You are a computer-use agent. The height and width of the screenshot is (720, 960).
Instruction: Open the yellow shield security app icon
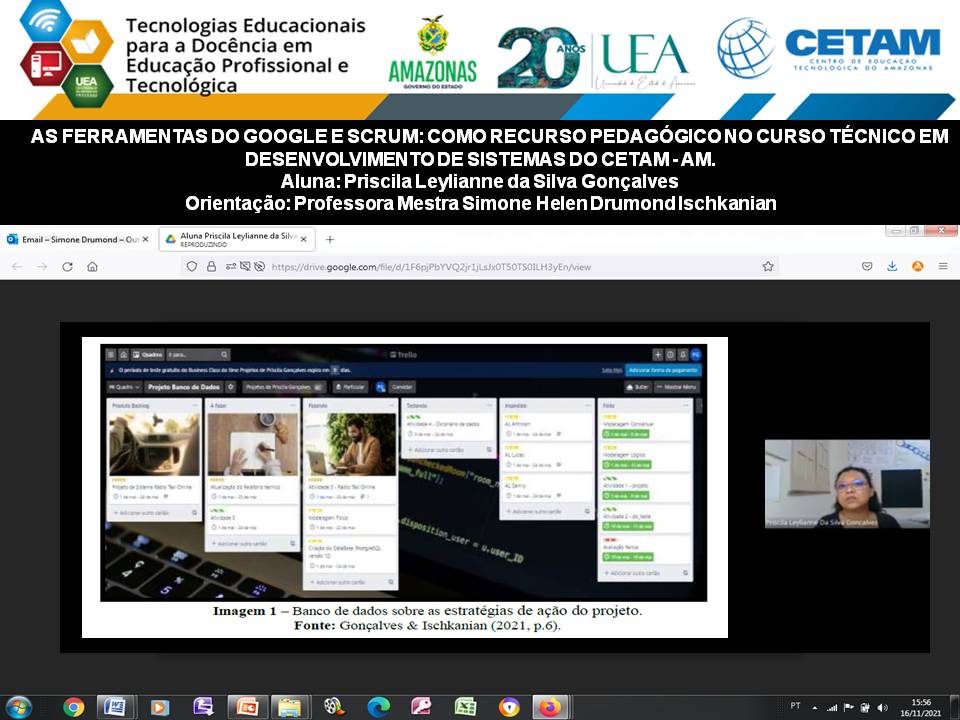click(x=509, y=708)
